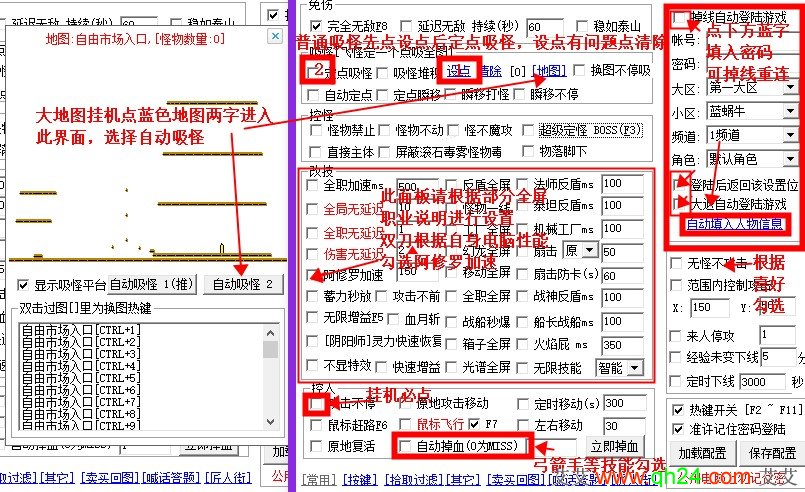Click the 自动吸怪 2 button
Screen dimensions: 805x492
[241, 285]
